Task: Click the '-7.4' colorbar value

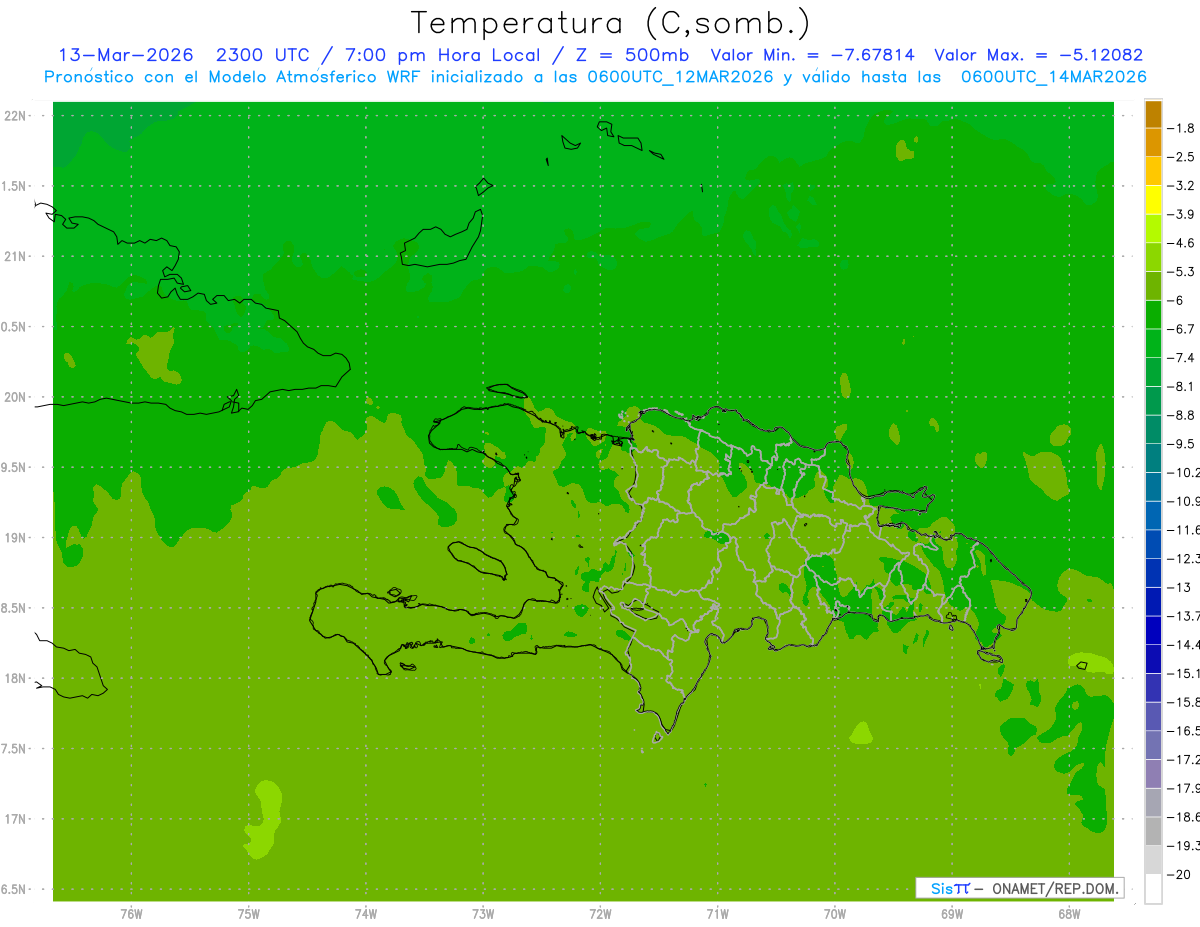Action: 1182,358
